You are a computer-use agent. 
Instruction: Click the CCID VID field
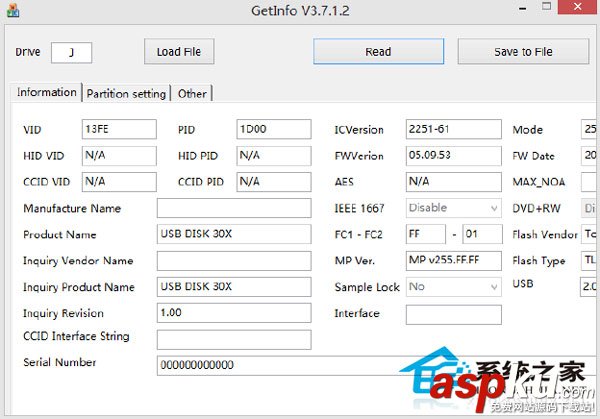(x=119, y=181)
